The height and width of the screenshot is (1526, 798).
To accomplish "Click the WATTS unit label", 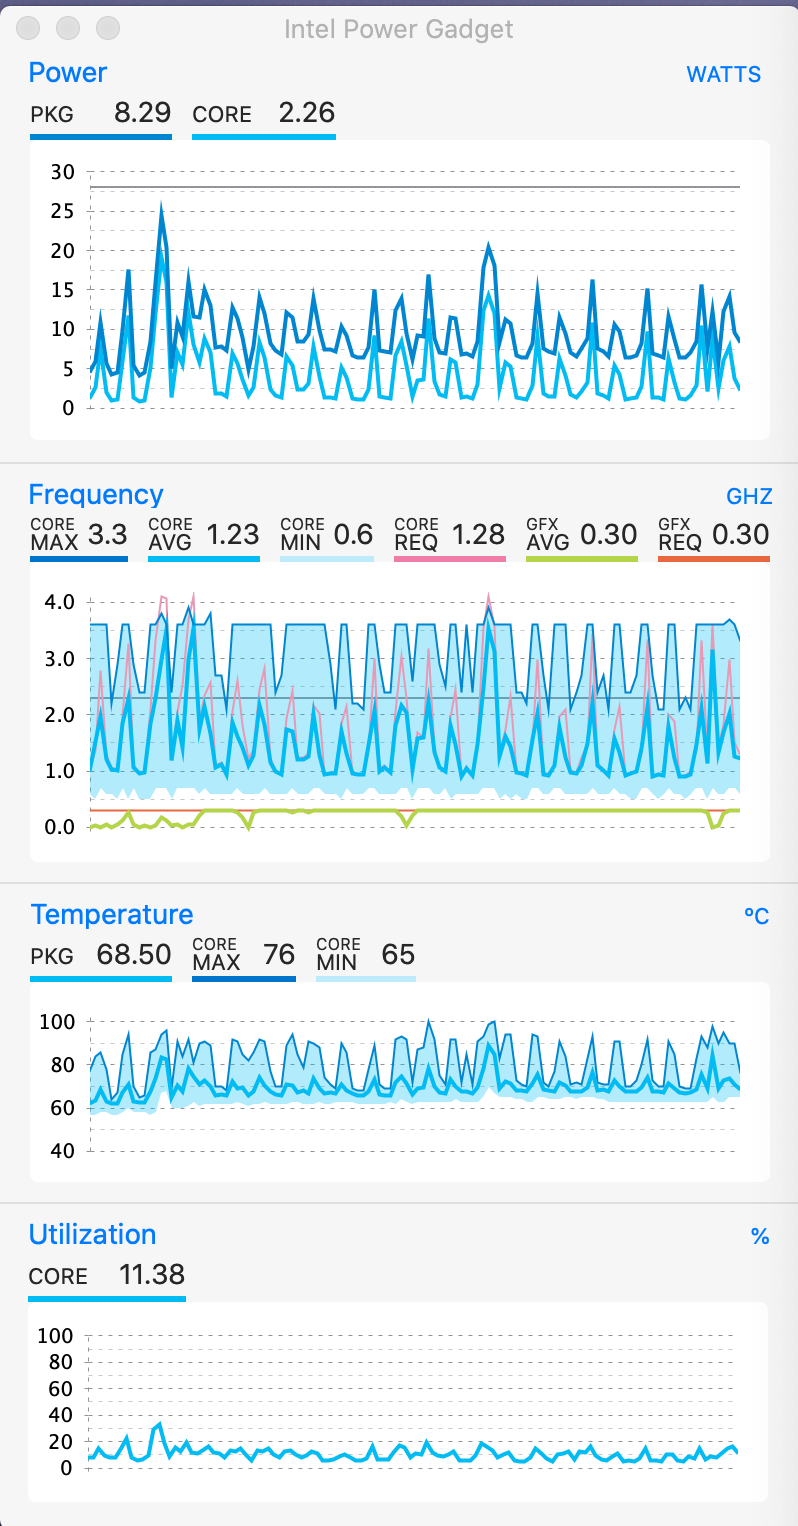I will point(724,75).
